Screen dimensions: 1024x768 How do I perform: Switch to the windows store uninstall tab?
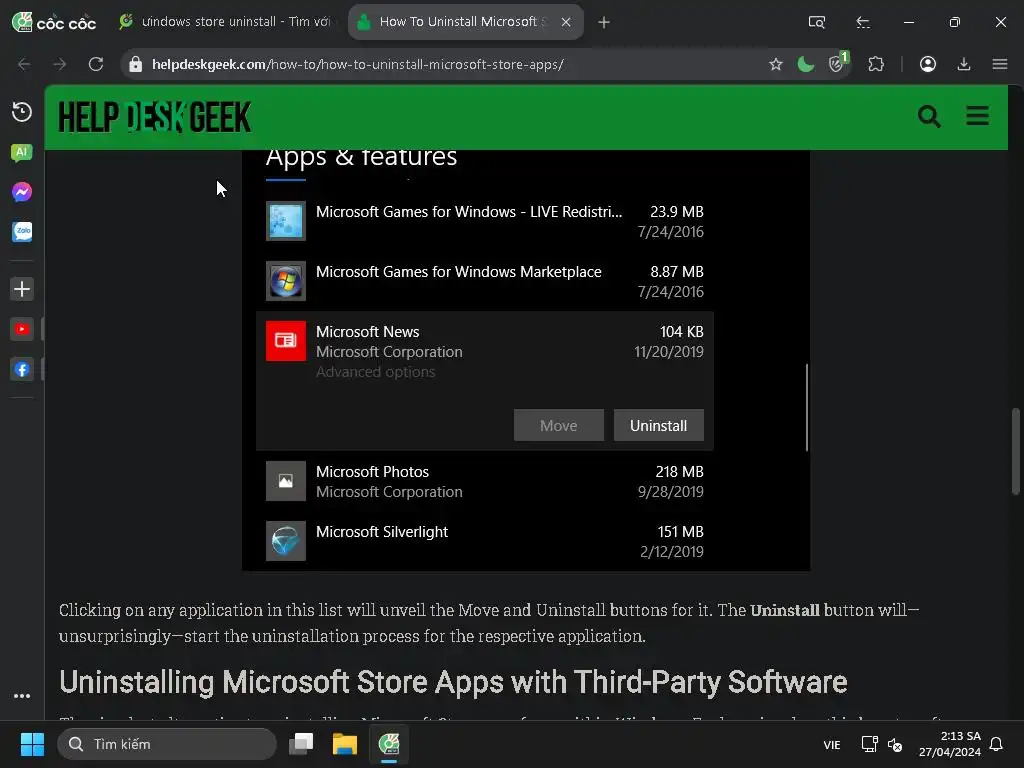coord(227,22)
